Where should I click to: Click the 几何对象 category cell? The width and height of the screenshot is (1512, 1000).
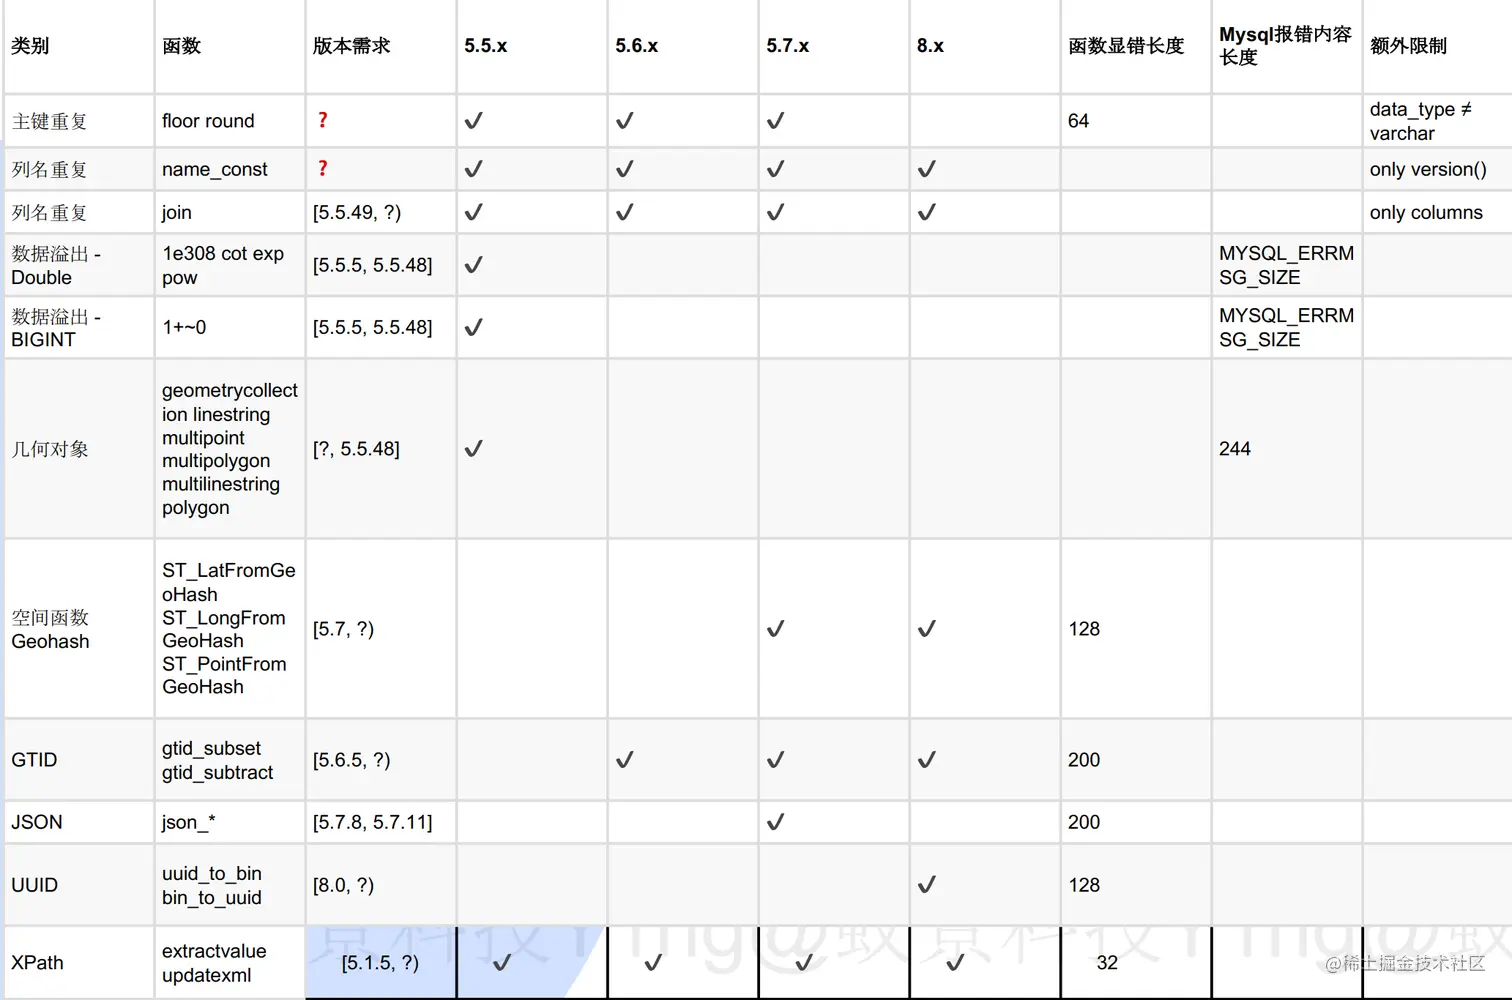79,449
